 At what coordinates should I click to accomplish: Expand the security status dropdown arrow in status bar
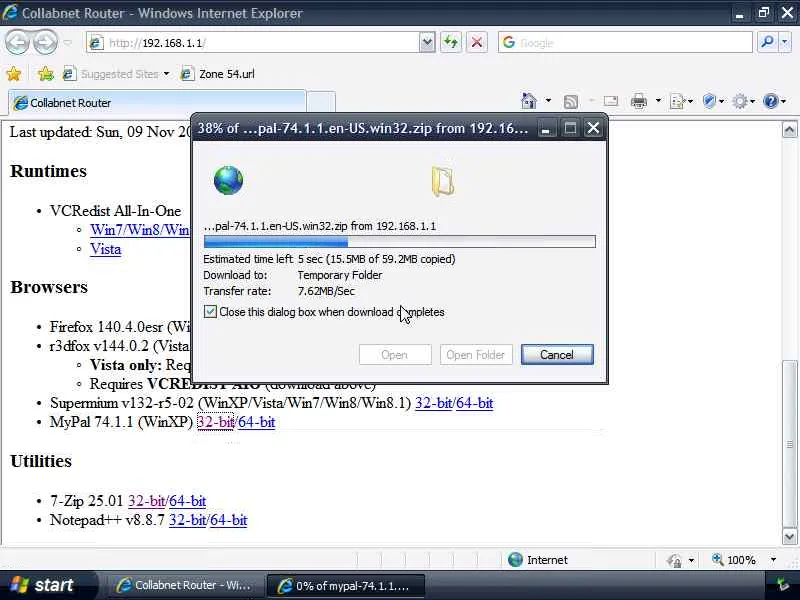[x=691, y=560]
